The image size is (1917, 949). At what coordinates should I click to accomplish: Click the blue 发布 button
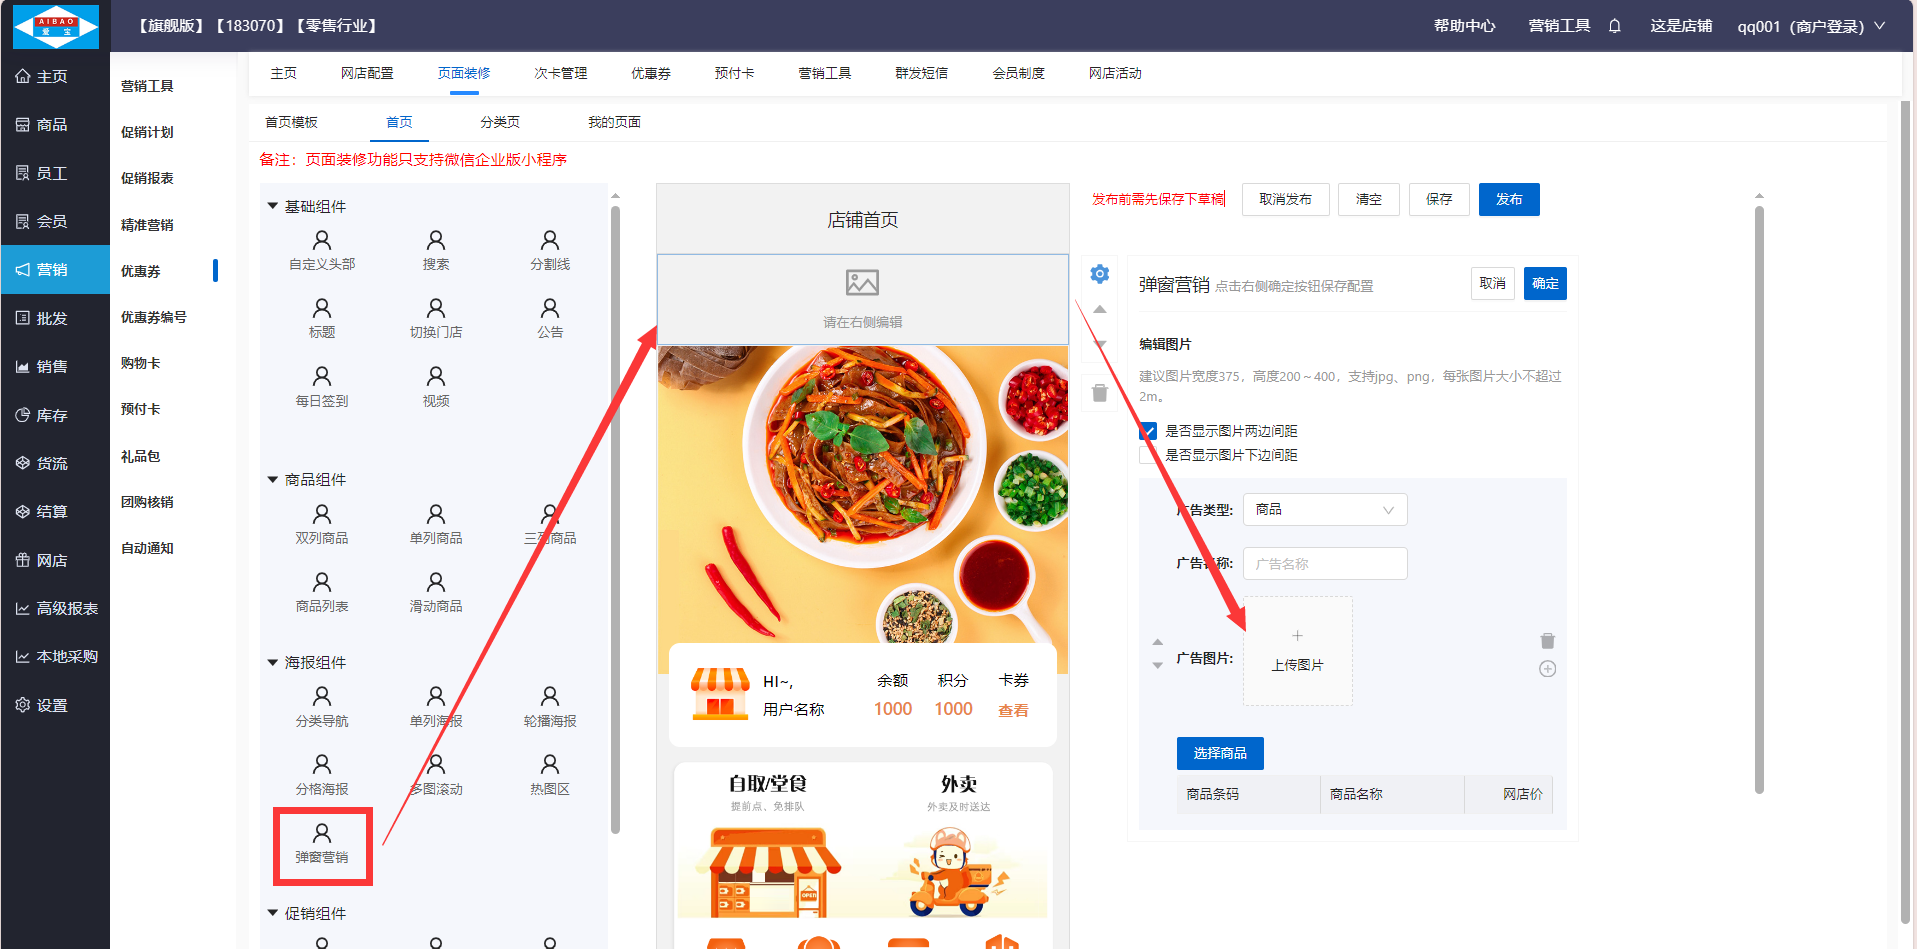1509,199
